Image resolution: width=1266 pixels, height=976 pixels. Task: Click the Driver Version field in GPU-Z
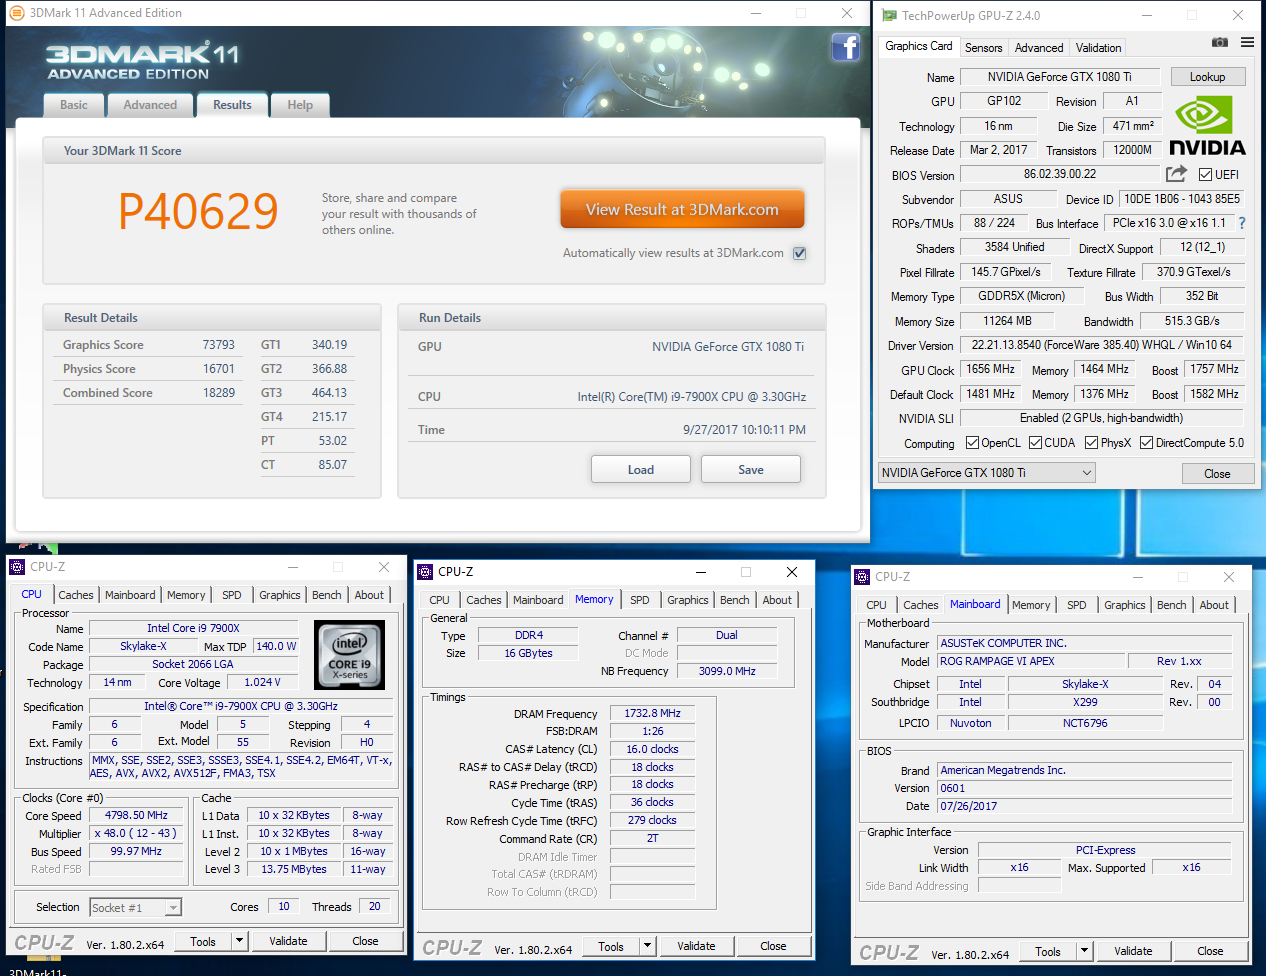point(1103,345)
